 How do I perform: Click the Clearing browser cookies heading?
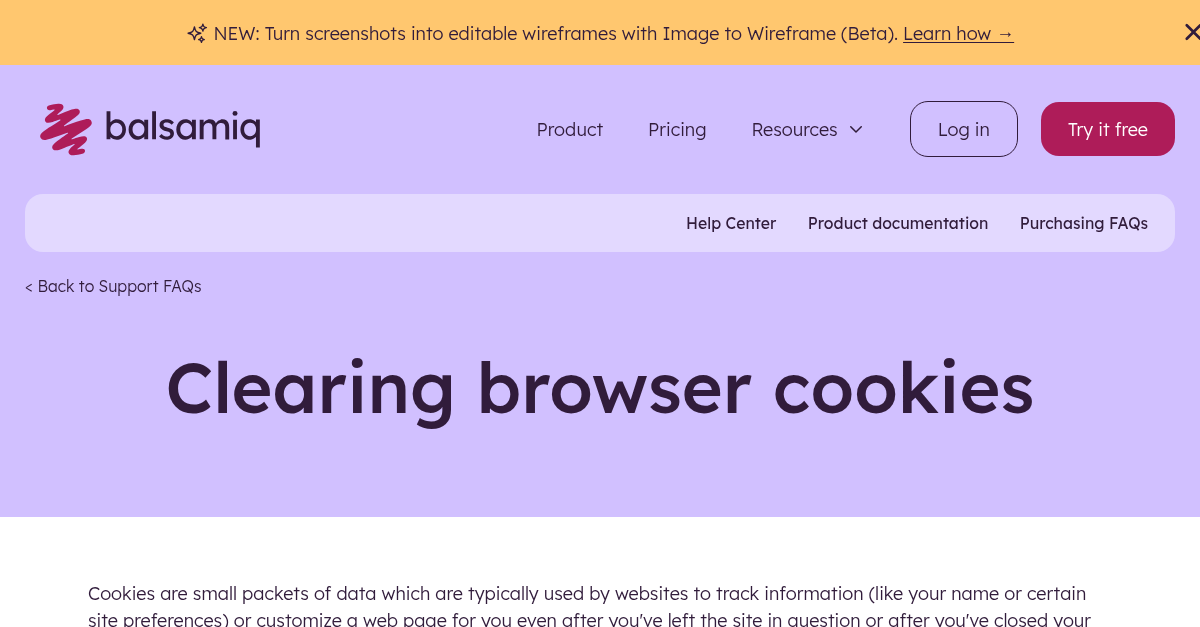pyautogui.click(x=600, y=388)
